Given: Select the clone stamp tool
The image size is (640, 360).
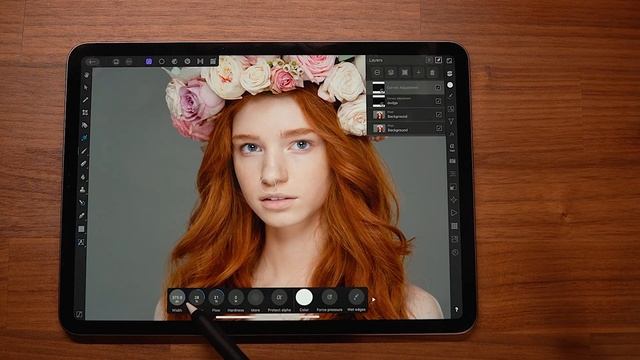Looking at the screenshot, I should tap(82, 189).
